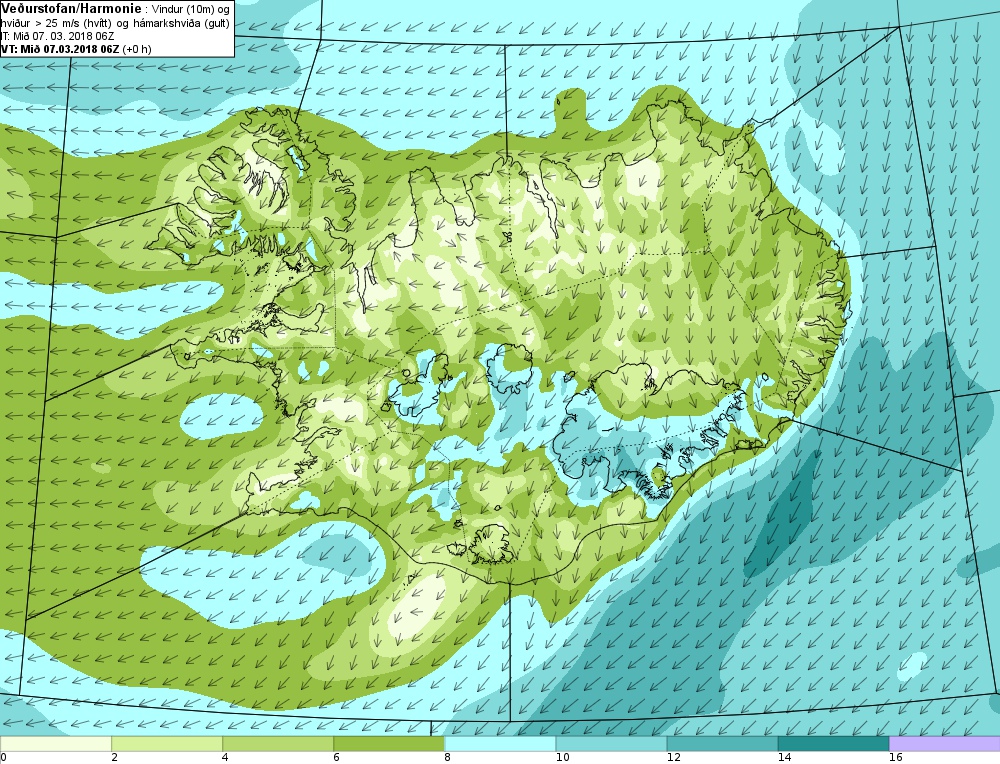Click the legend scale label 4
The height and width of the screenshot is (764, 1000).
point(225,757)
